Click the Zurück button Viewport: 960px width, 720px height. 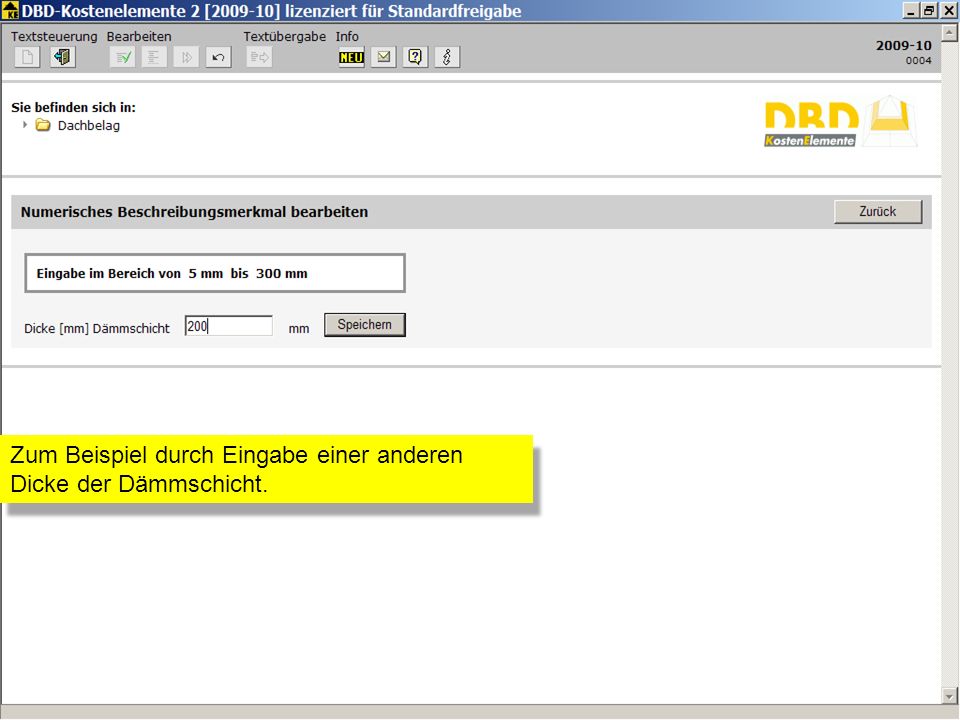coord(877,212)
